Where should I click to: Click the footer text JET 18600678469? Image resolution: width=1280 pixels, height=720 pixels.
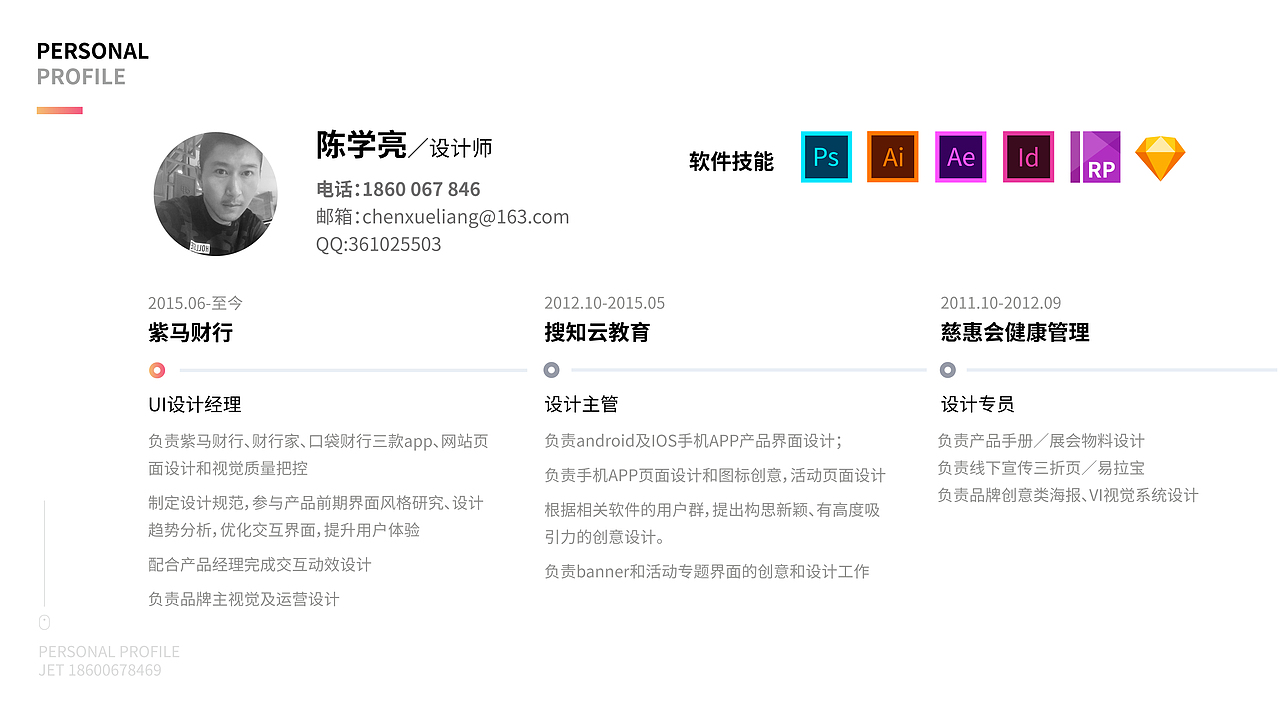point(100,670)
